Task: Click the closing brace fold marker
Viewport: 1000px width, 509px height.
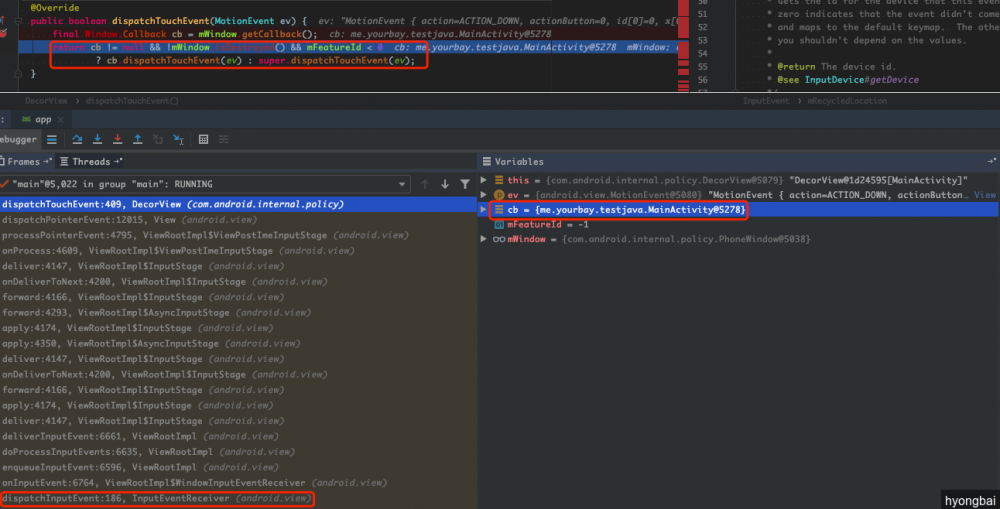Action: coord(18,73)
